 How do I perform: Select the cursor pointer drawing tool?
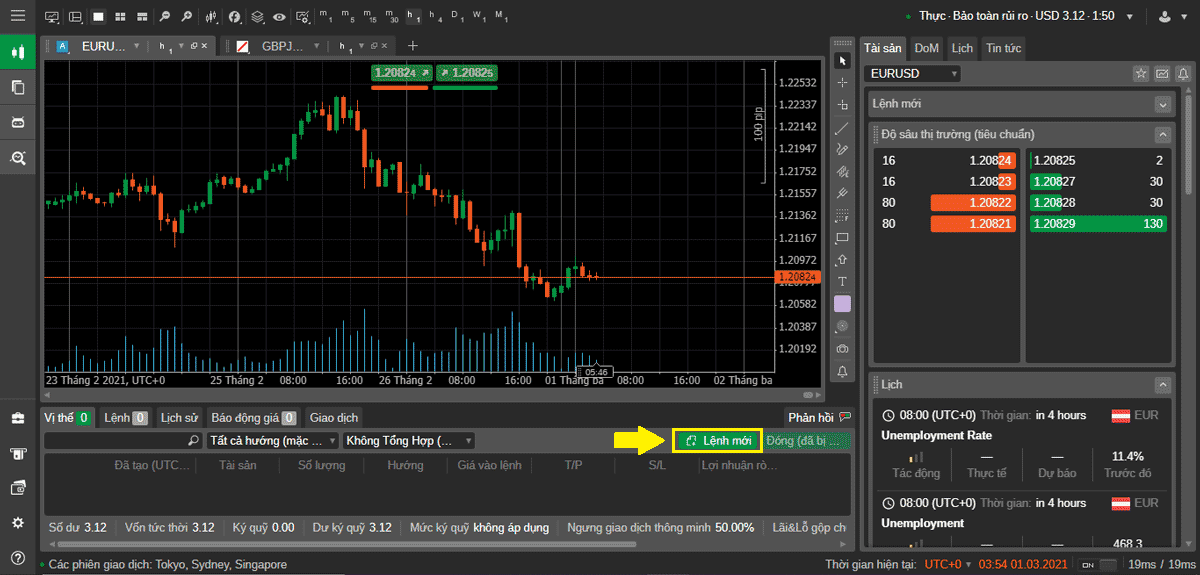pos(842,61)
